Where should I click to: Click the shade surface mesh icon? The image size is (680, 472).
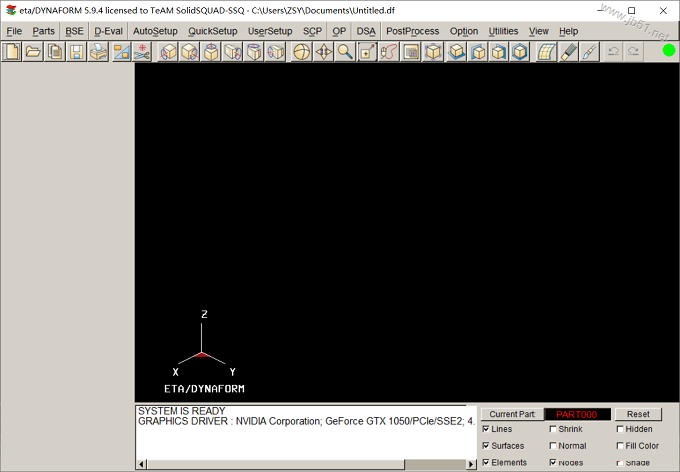coord(546,52)
